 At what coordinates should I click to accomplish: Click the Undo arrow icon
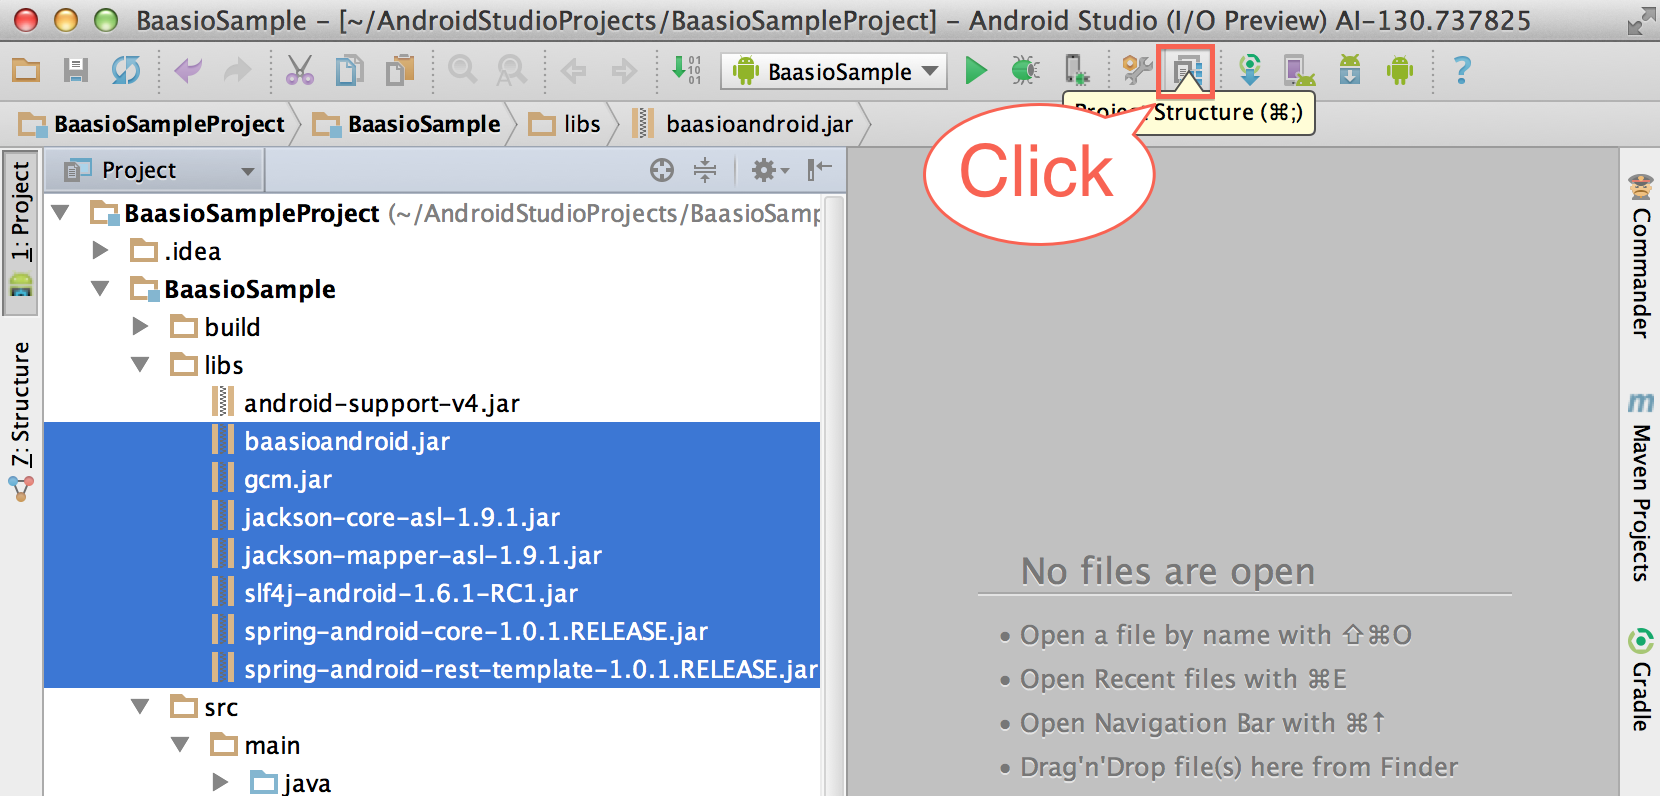(x=188, y=71)
